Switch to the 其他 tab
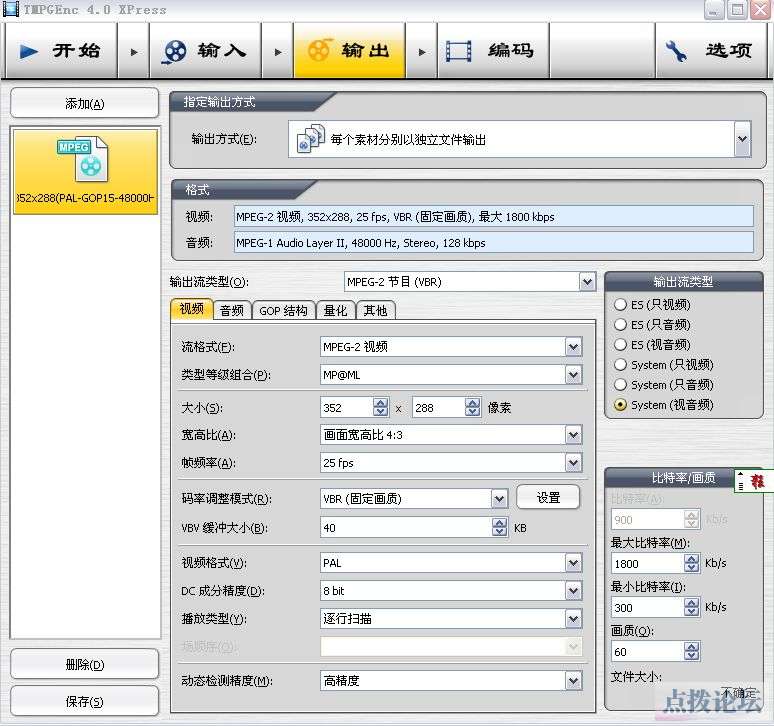 (x=375, y=310)
